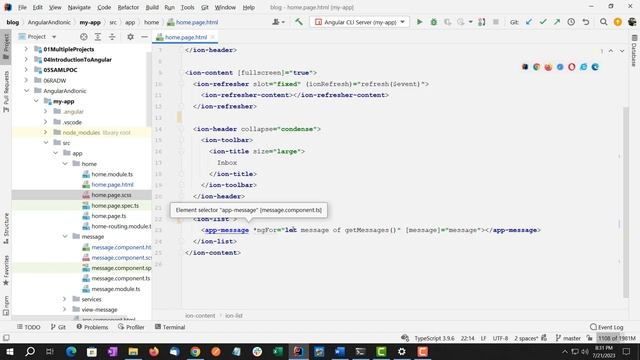Open Windows taskbar search

pos(30,351)
